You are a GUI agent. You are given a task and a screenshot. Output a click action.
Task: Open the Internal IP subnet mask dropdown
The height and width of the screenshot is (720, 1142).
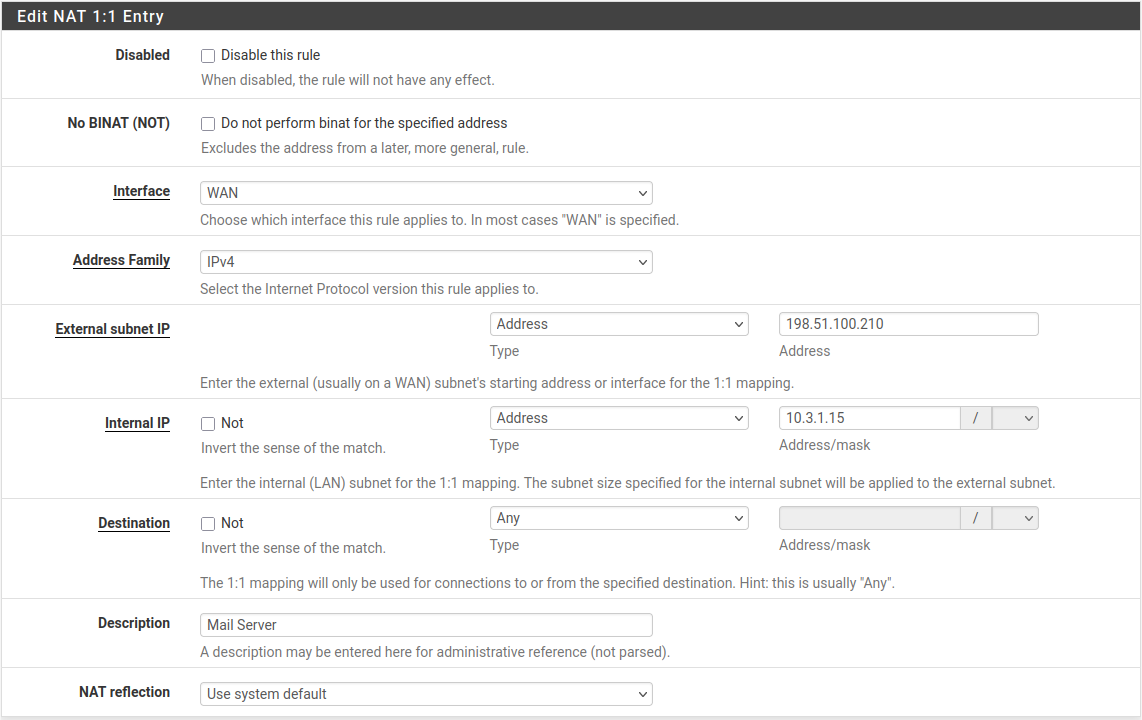(1014, 418)
